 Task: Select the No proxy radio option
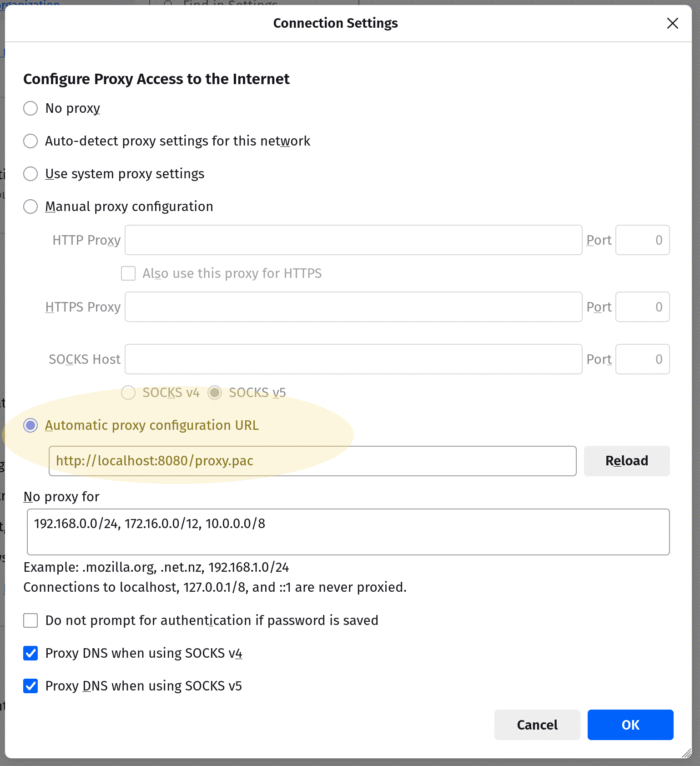pos(31,108)
